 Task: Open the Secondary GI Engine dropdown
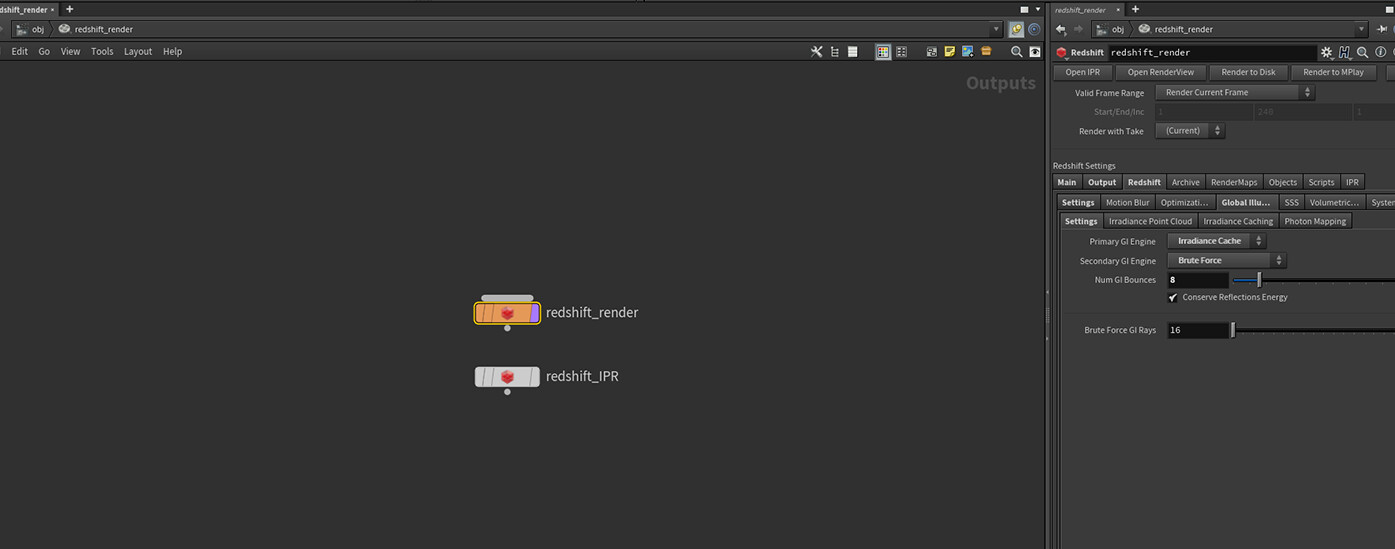coord(1227,260)
